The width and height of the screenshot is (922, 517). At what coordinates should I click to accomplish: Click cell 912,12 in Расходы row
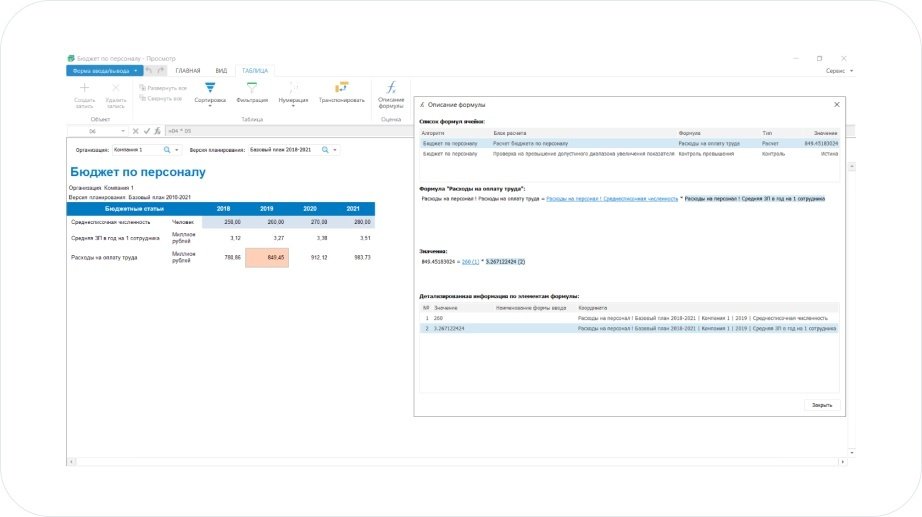pos(310,258)
